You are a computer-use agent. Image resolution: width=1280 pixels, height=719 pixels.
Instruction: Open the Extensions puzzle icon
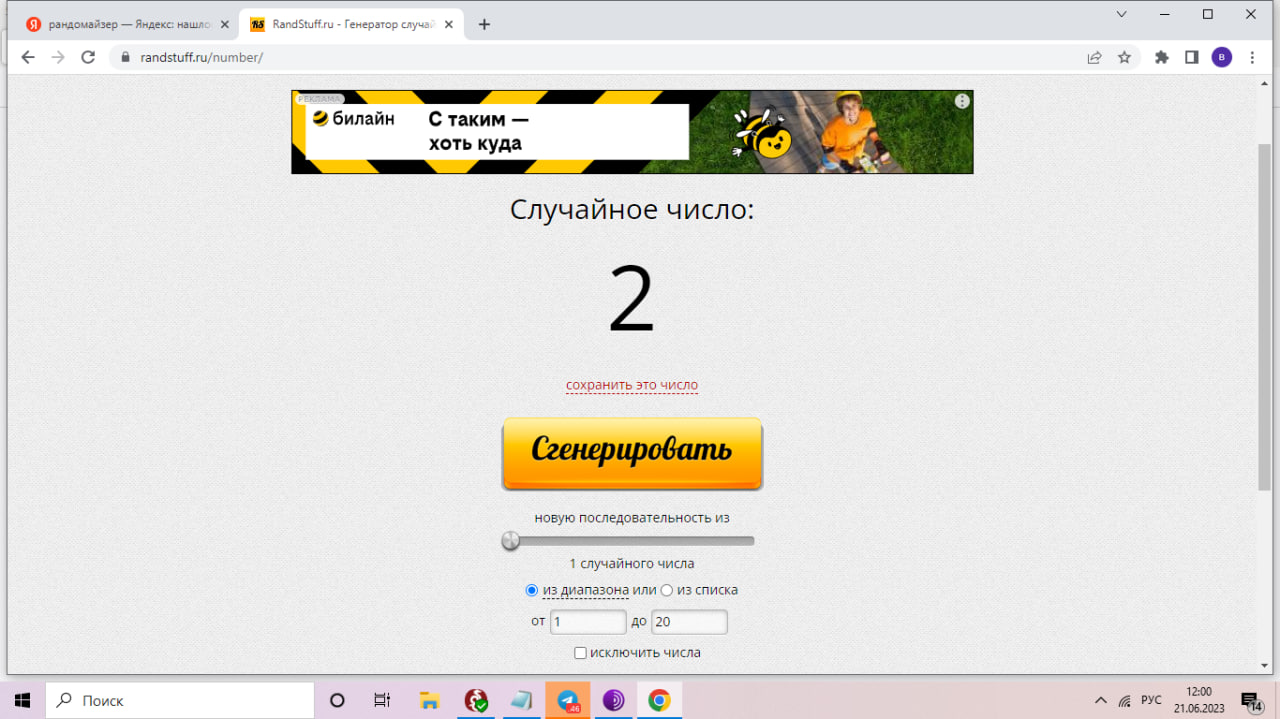1161,57
